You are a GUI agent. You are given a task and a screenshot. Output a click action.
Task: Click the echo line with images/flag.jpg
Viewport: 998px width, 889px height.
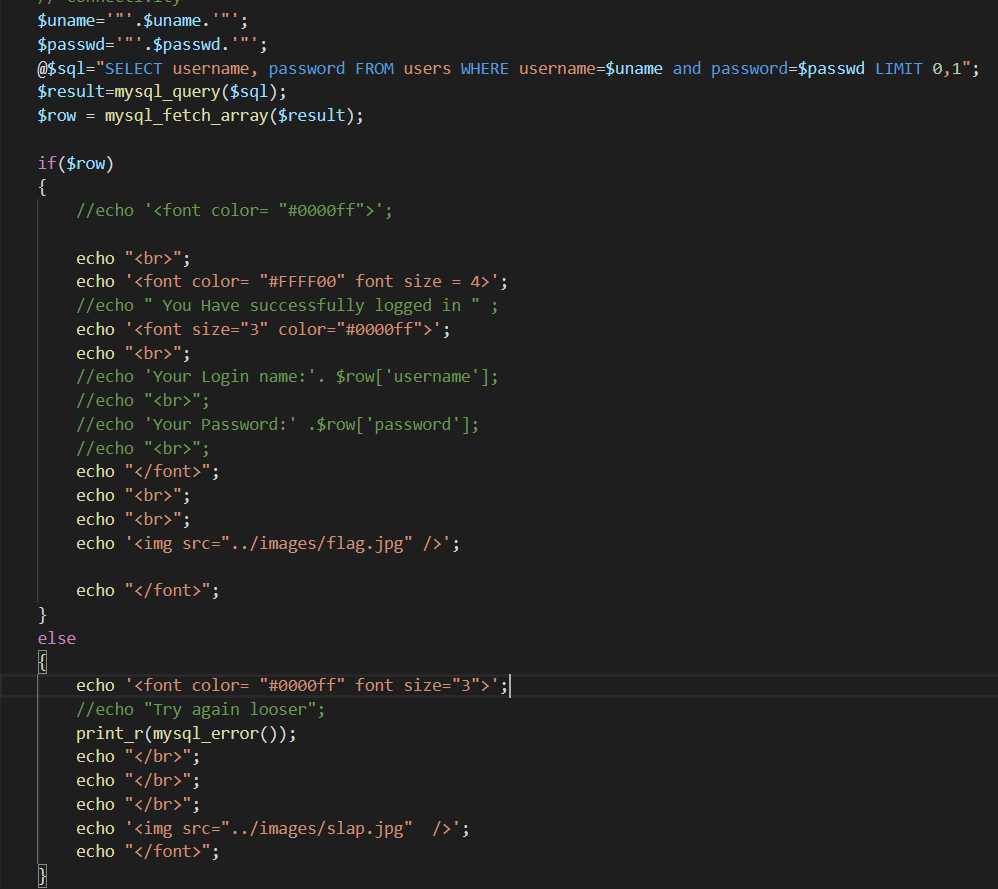[x=267, y=543]
